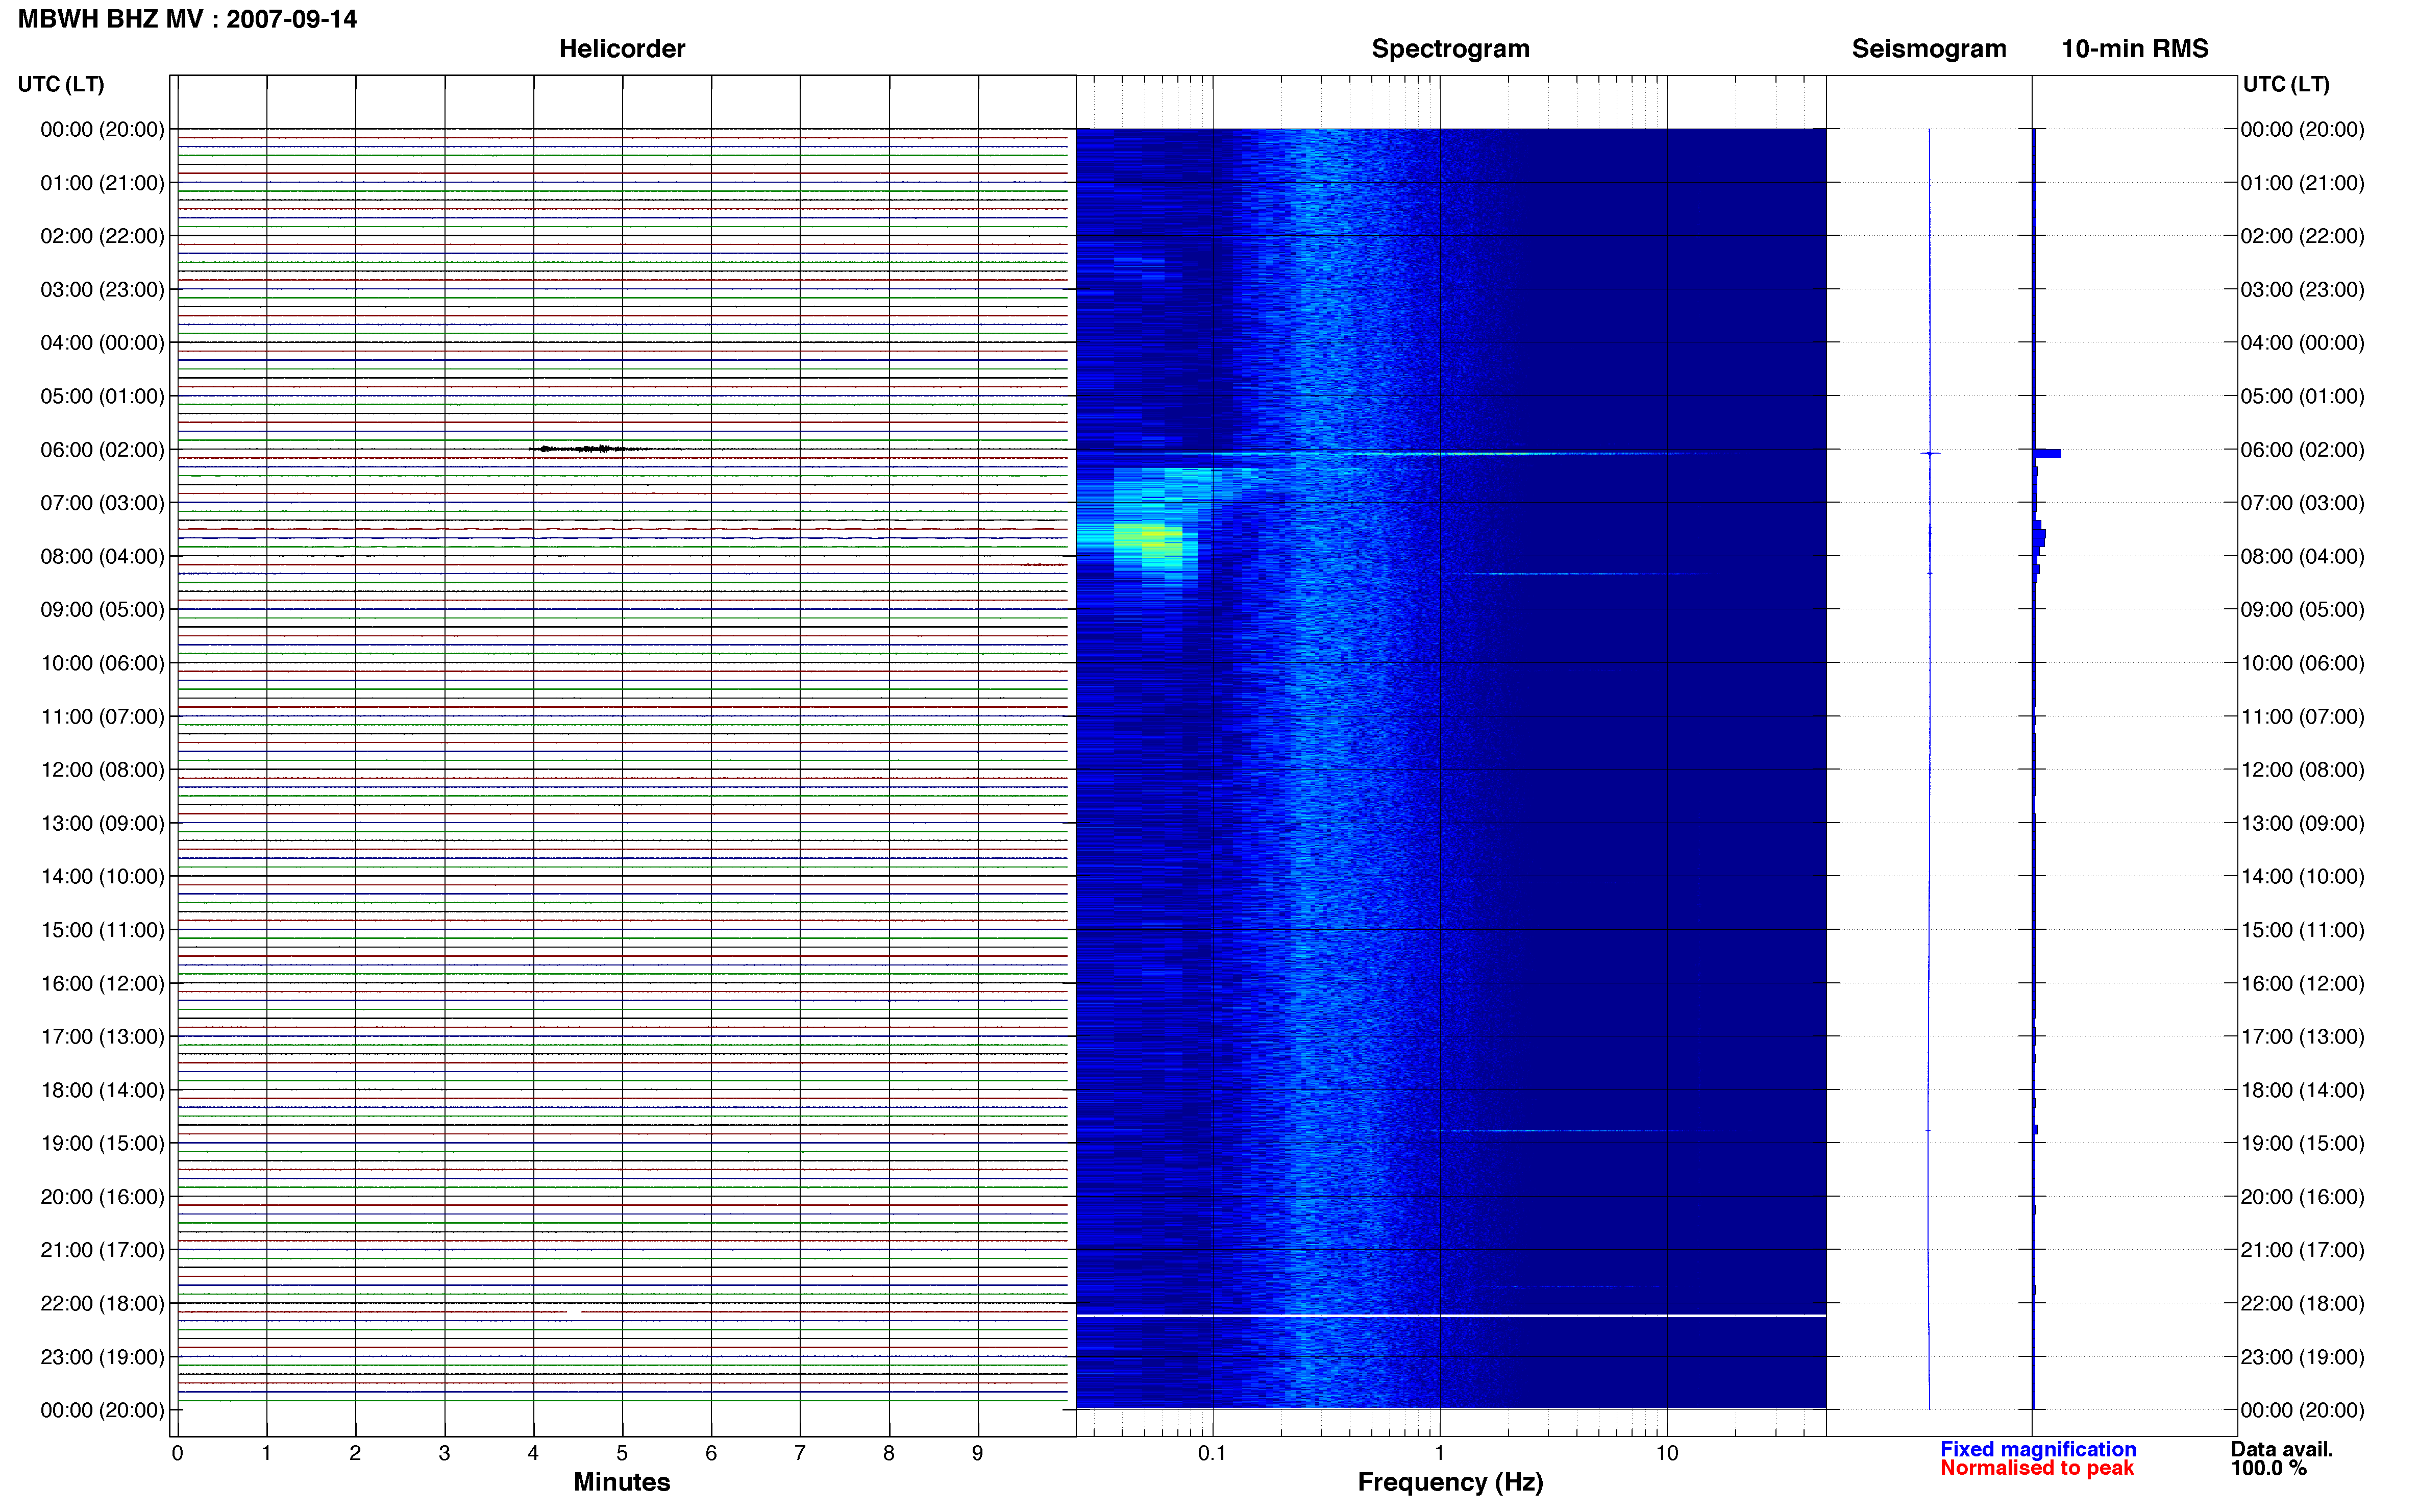Image resolution: width=2419 pixels, height=1512 pixels.
Task: Click the left '08:00 (04:00)' time label
Action: [x=102, y=556]
